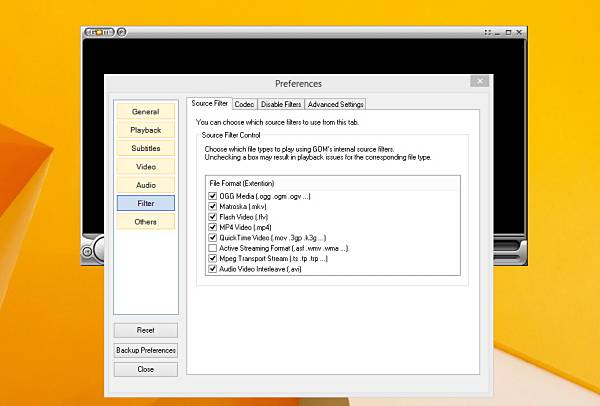Open the Playback preferences category

145,130
